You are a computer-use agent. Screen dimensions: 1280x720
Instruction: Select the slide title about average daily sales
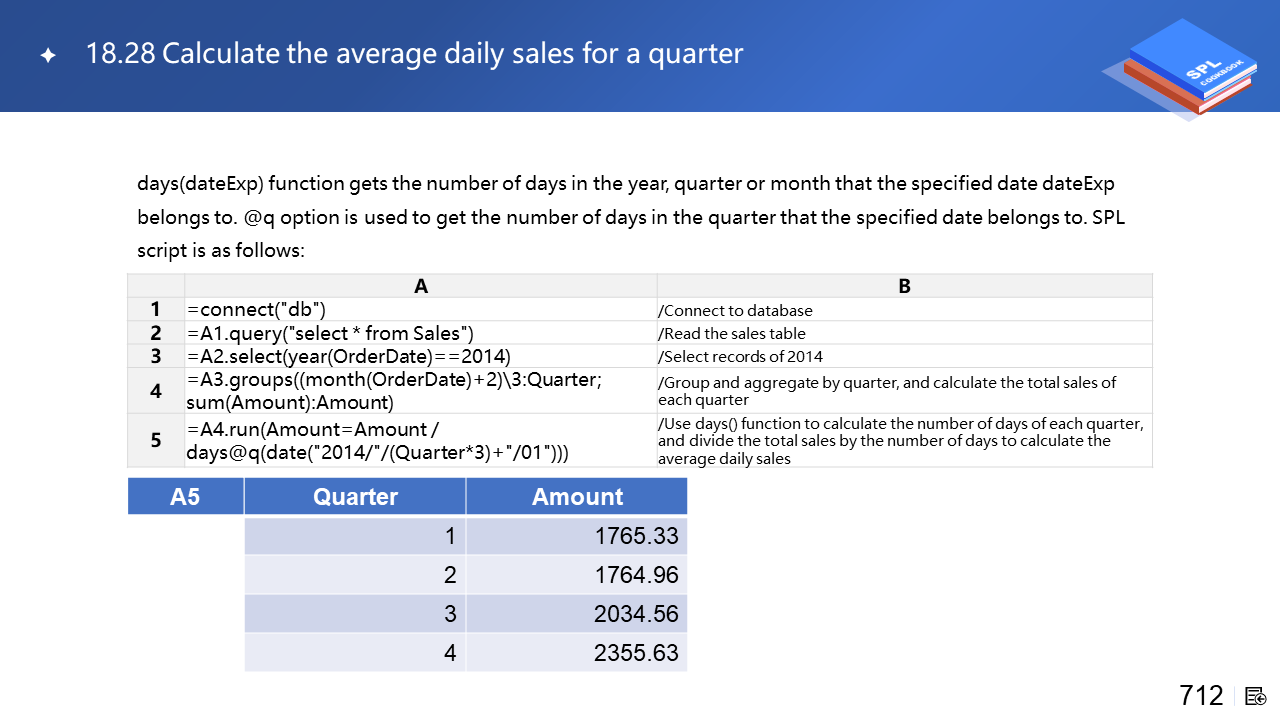pyautogui.click(x=414, y=53)
